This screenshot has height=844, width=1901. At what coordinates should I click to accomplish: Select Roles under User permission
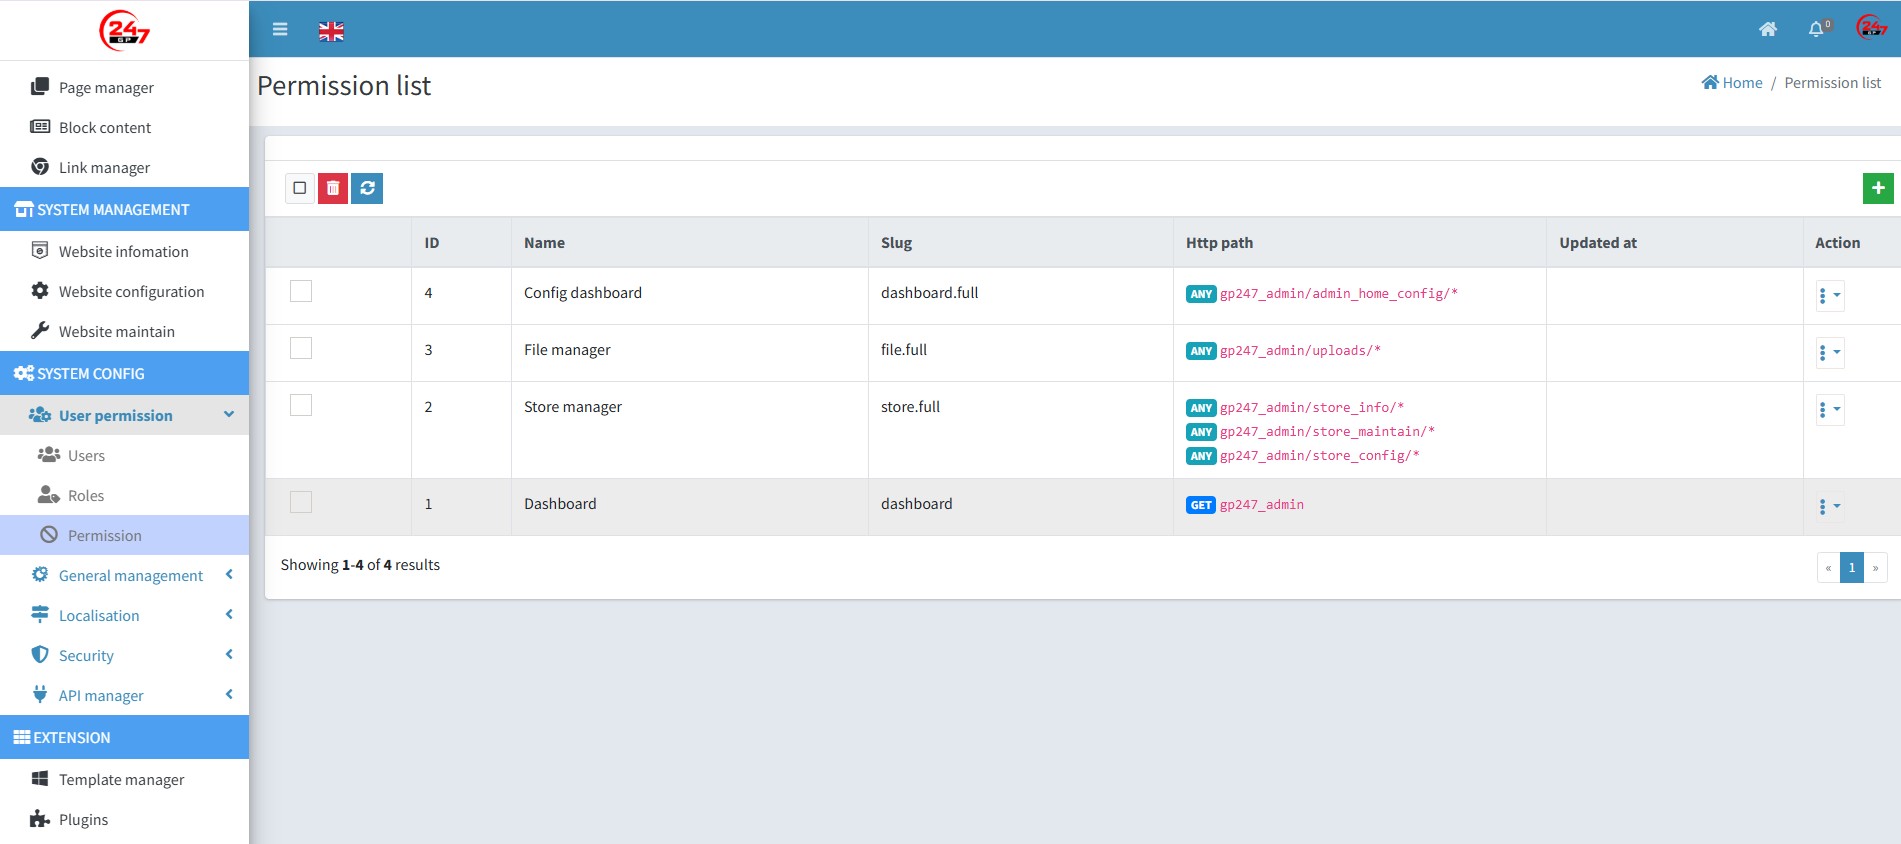124,495
